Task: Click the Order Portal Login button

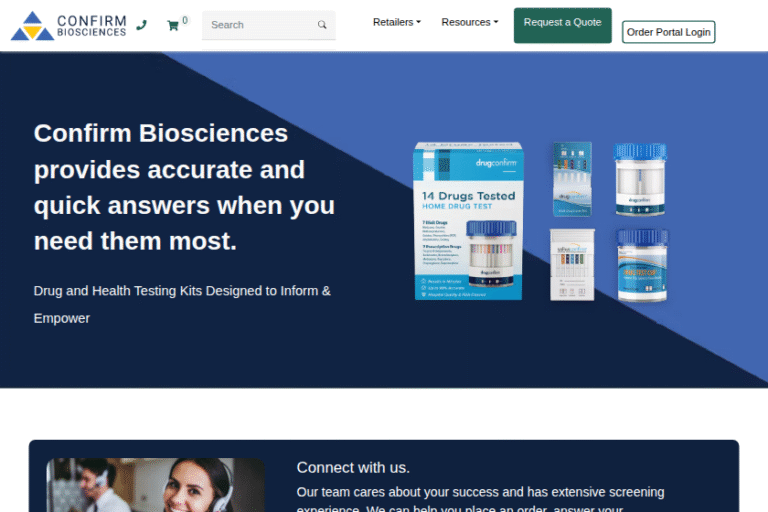Action: (668, 32)
